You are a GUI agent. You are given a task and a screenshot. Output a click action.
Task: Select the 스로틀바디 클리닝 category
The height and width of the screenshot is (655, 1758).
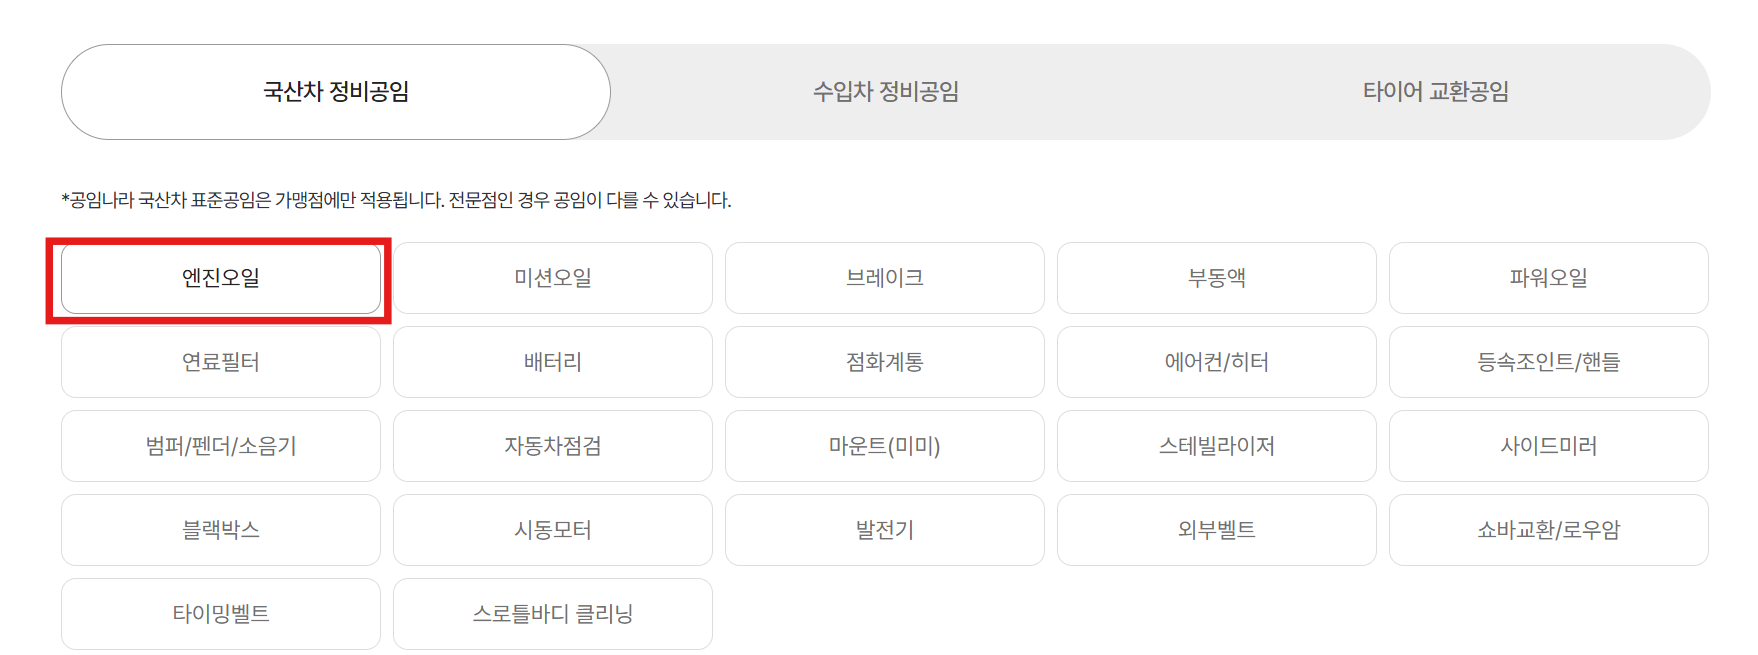[553, 613]
